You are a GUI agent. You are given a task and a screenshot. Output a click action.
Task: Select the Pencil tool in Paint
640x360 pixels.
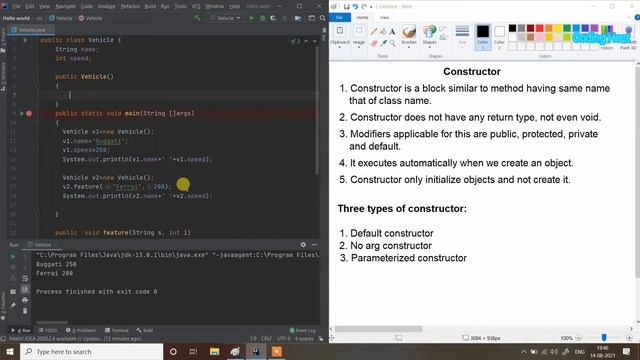pos(374,31)
